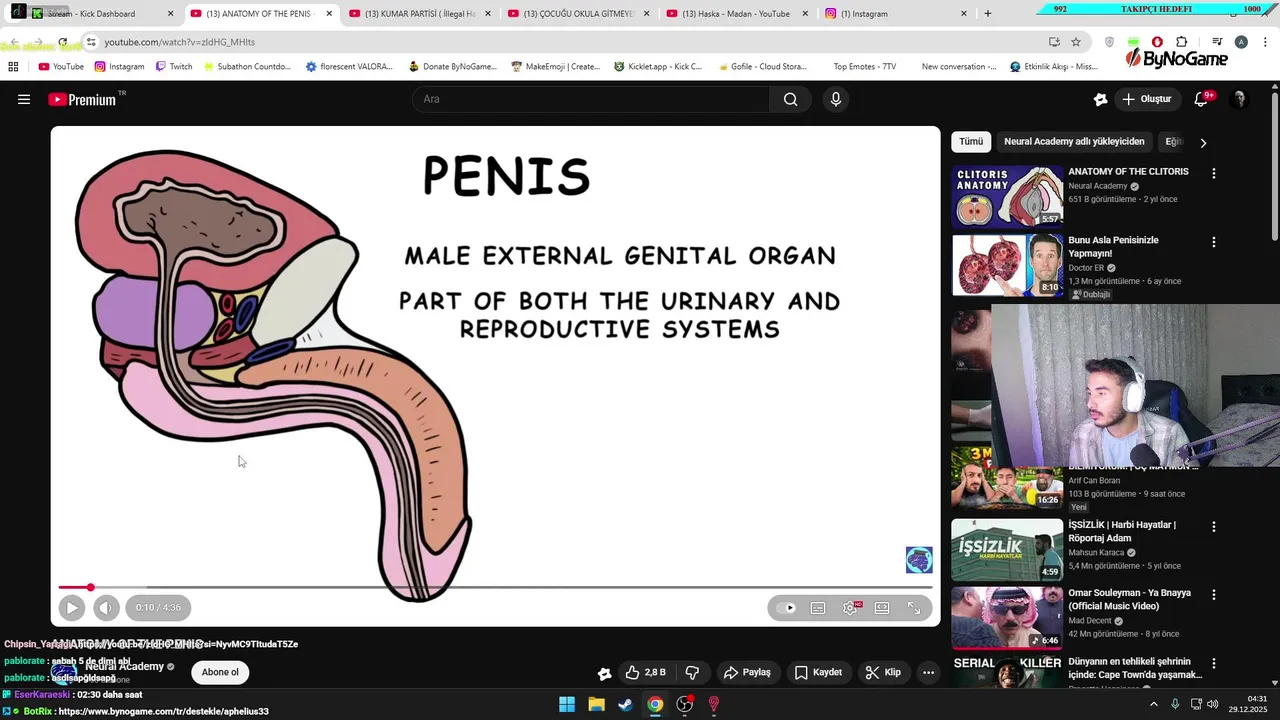Enter fullscreen mode in the video player

(914, 607)
